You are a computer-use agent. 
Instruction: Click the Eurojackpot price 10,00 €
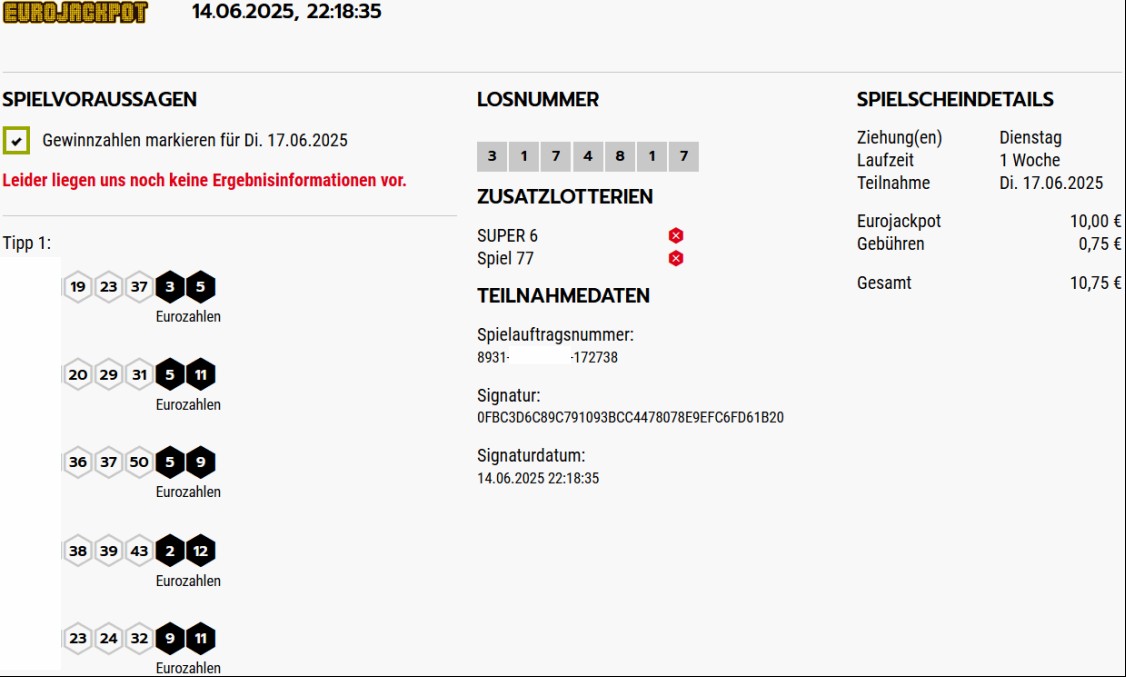[1096, 221]
